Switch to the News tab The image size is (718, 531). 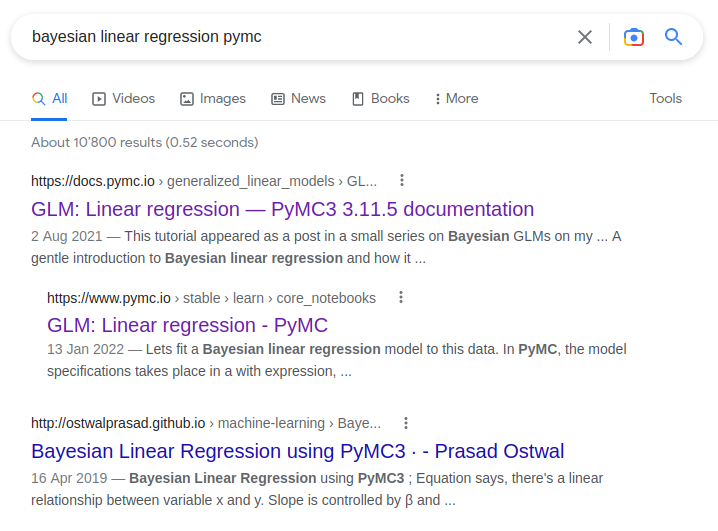pos(299,98)
